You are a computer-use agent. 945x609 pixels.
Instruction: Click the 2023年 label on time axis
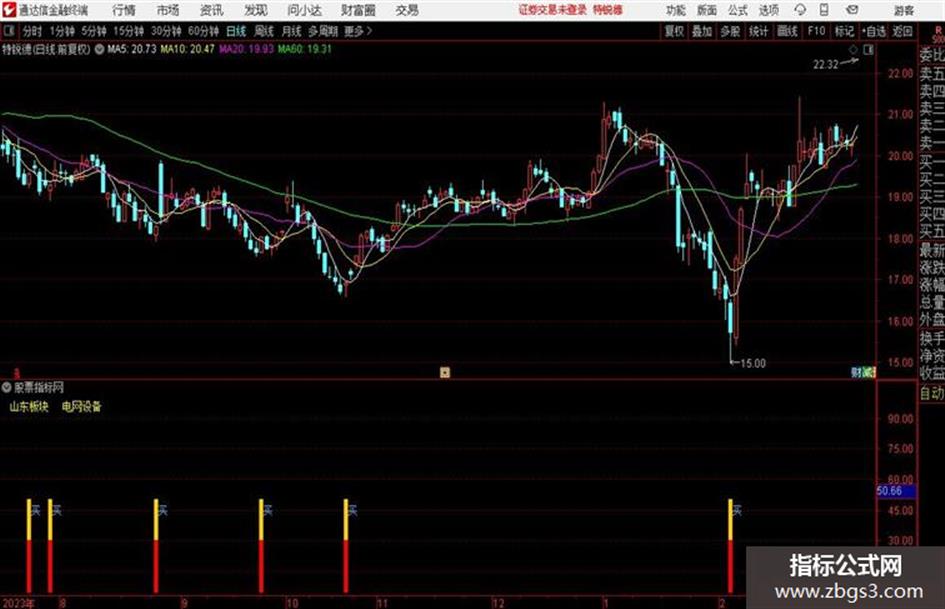18,603
